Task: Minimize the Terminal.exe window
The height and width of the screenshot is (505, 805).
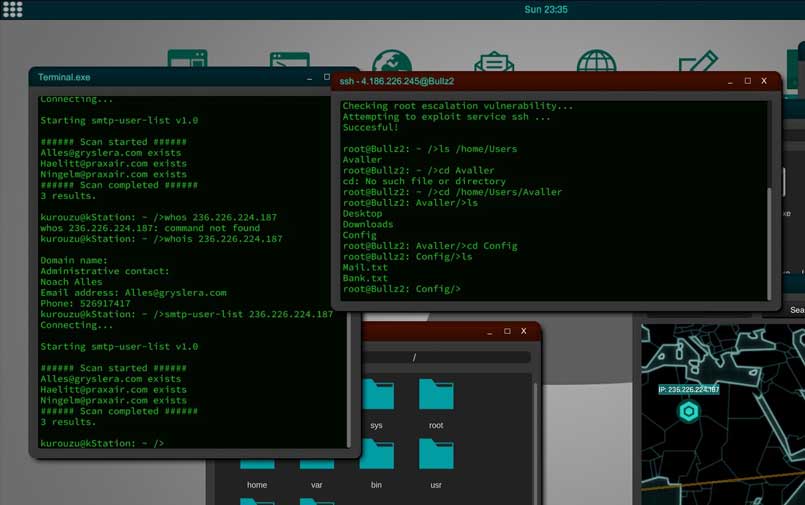Action: click(x=309, y=77)
